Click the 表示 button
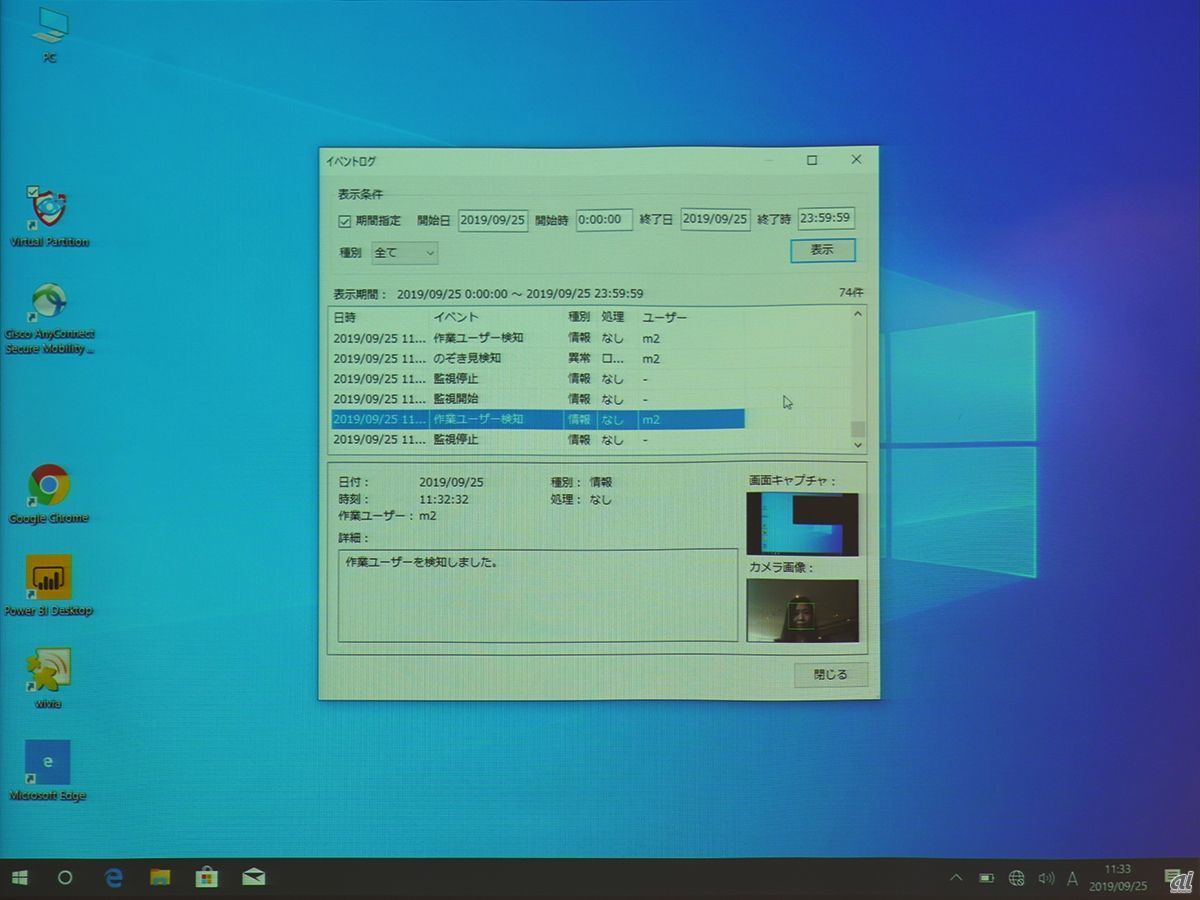The height and width of the screenshot is (900, 1200). [x=822, y=250]
